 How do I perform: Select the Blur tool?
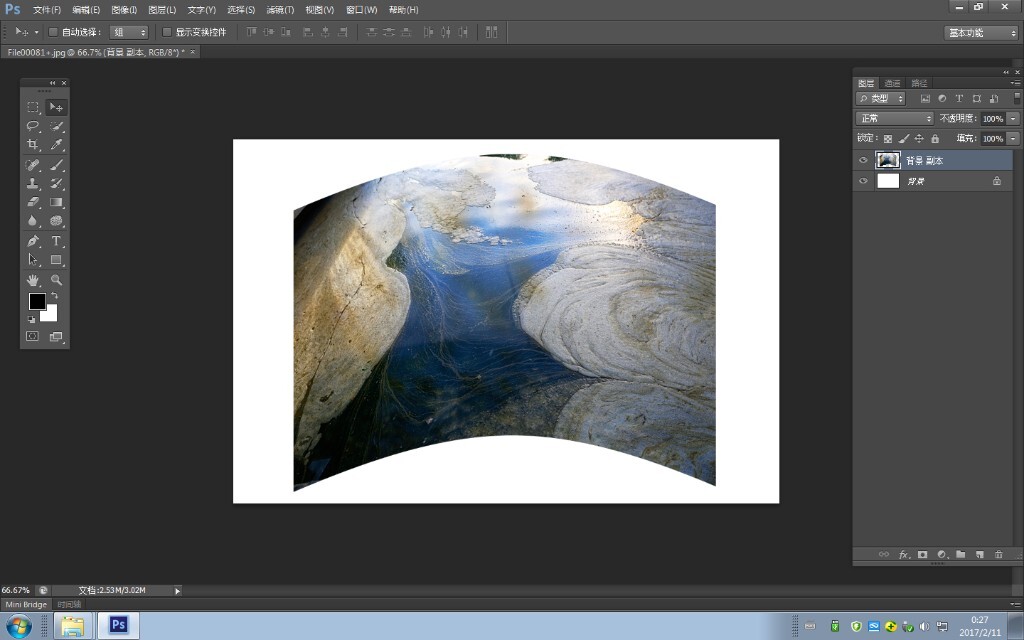click(33, 221)
